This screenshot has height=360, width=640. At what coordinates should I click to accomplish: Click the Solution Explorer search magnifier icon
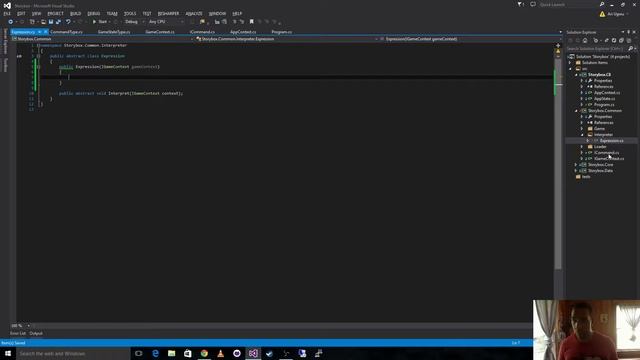(x=631, y=49)
